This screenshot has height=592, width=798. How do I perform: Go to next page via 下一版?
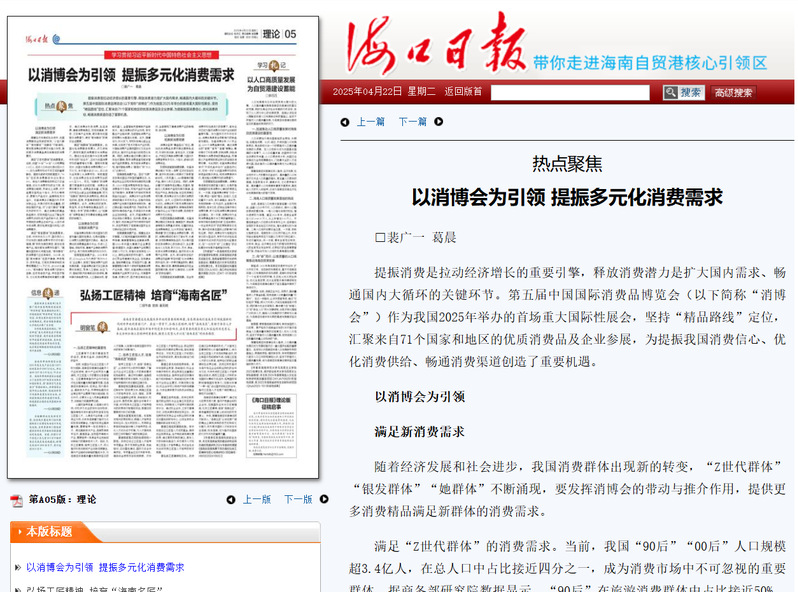(x=298, y=500)
